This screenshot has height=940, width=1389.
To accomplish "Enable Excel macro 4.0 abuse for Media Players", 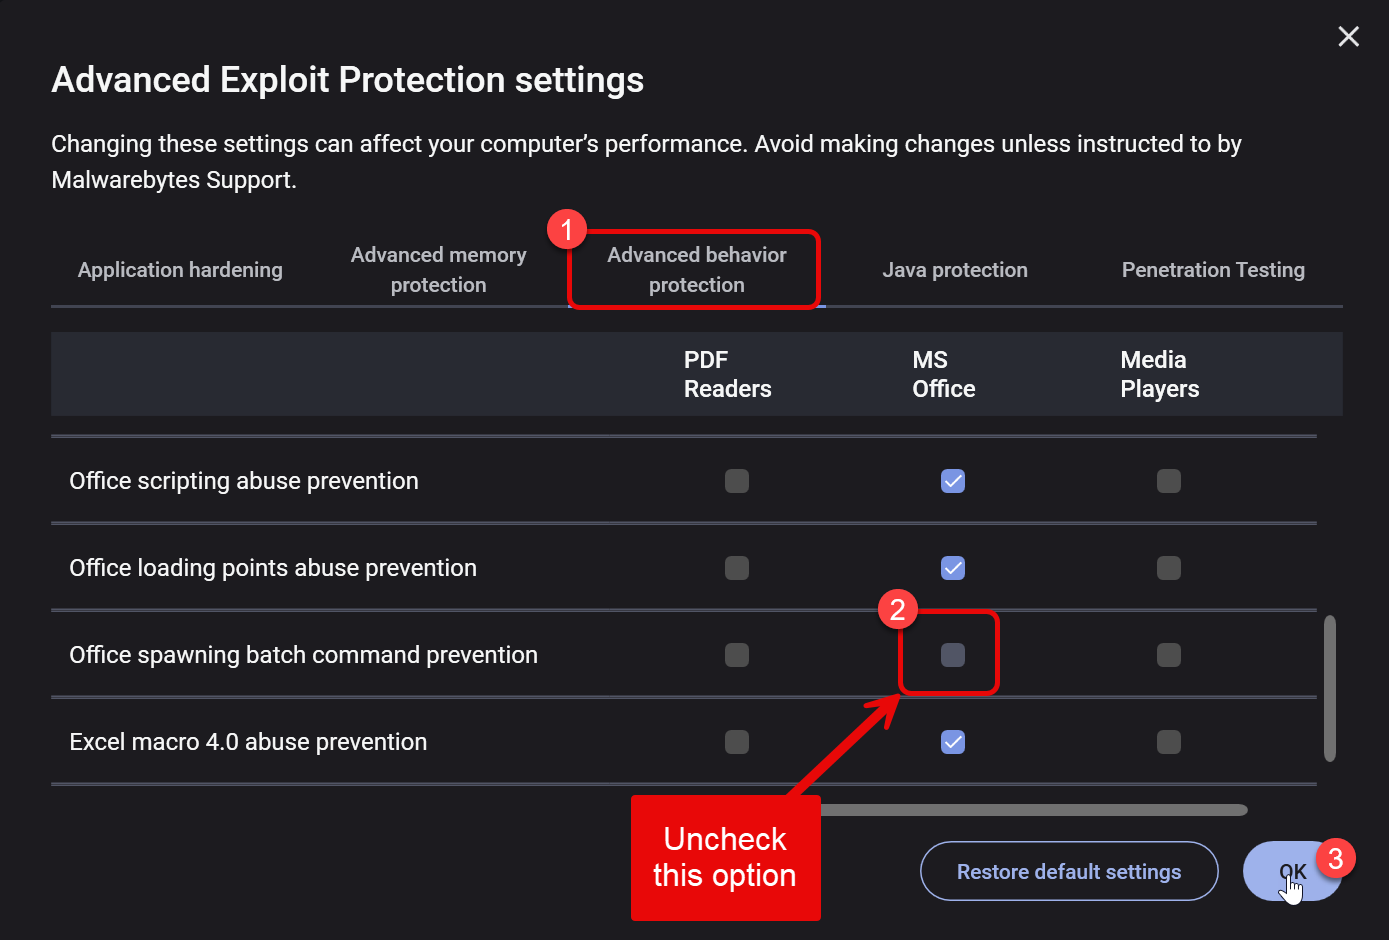I will coord(1168,742).
